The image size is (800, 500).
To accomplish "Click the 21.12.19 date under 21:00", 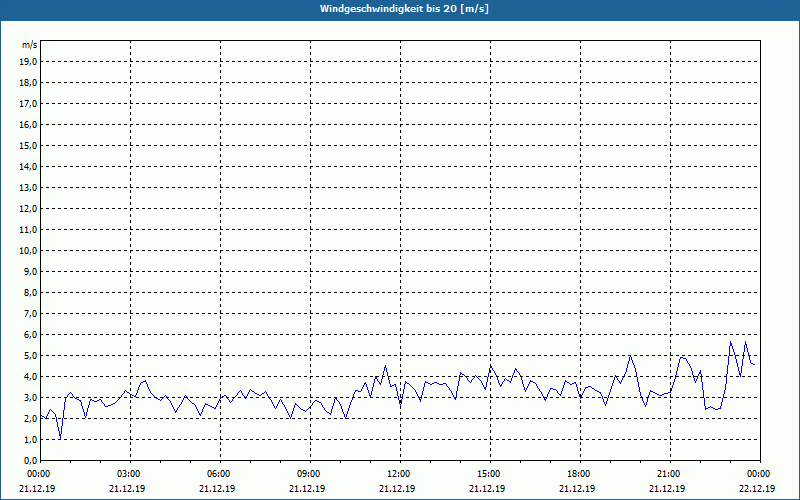I will [x=667, y=488].
